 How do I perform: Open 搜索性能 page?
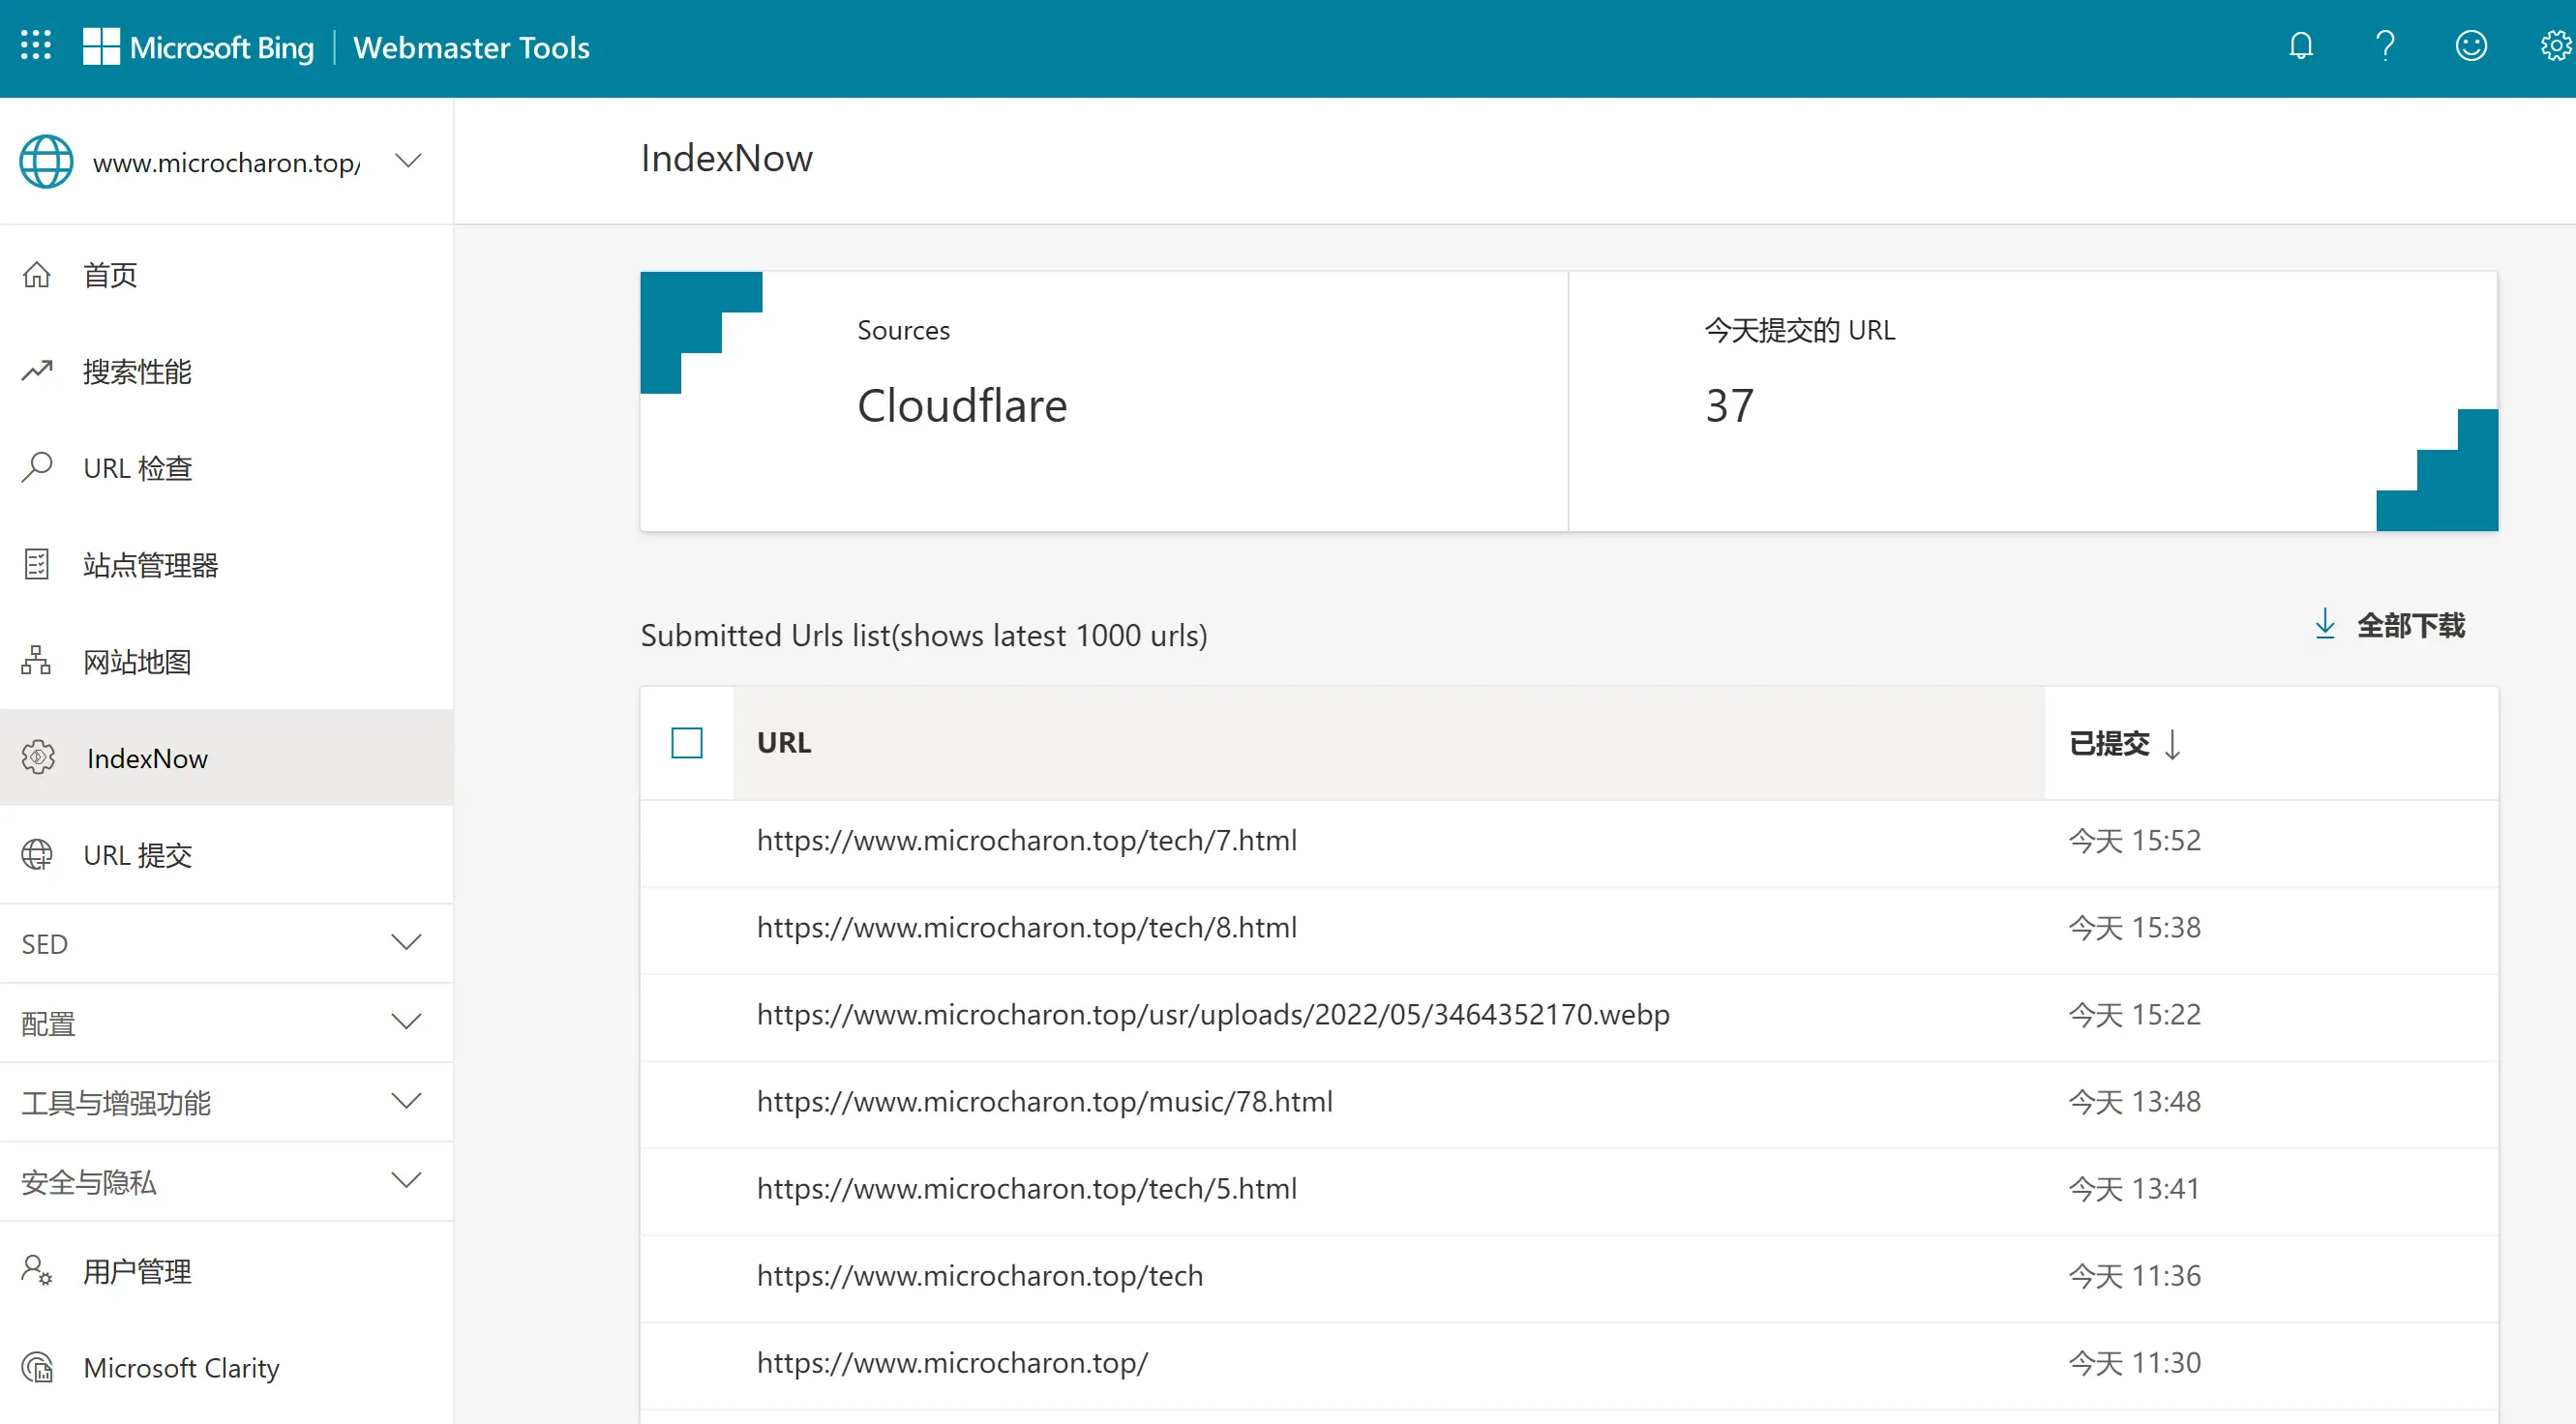coord(226,371)
